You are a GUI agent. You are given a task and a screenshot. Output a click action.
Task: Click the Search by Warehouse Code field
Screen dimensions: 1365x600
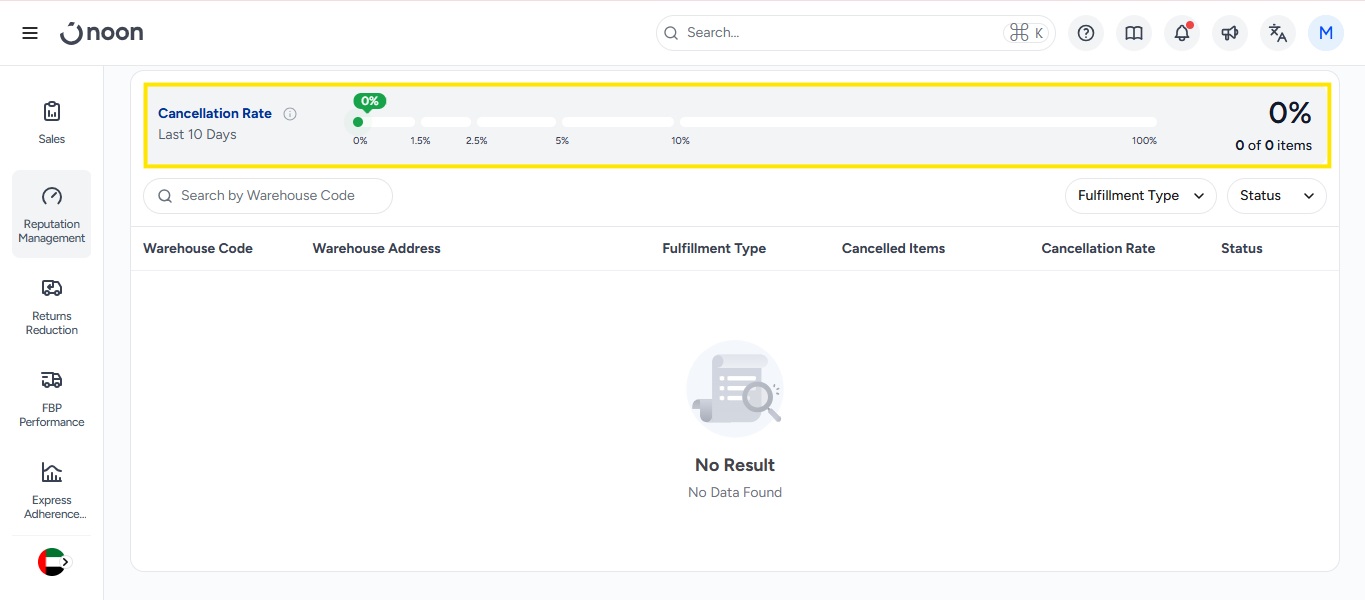click(x=268, y=196)
